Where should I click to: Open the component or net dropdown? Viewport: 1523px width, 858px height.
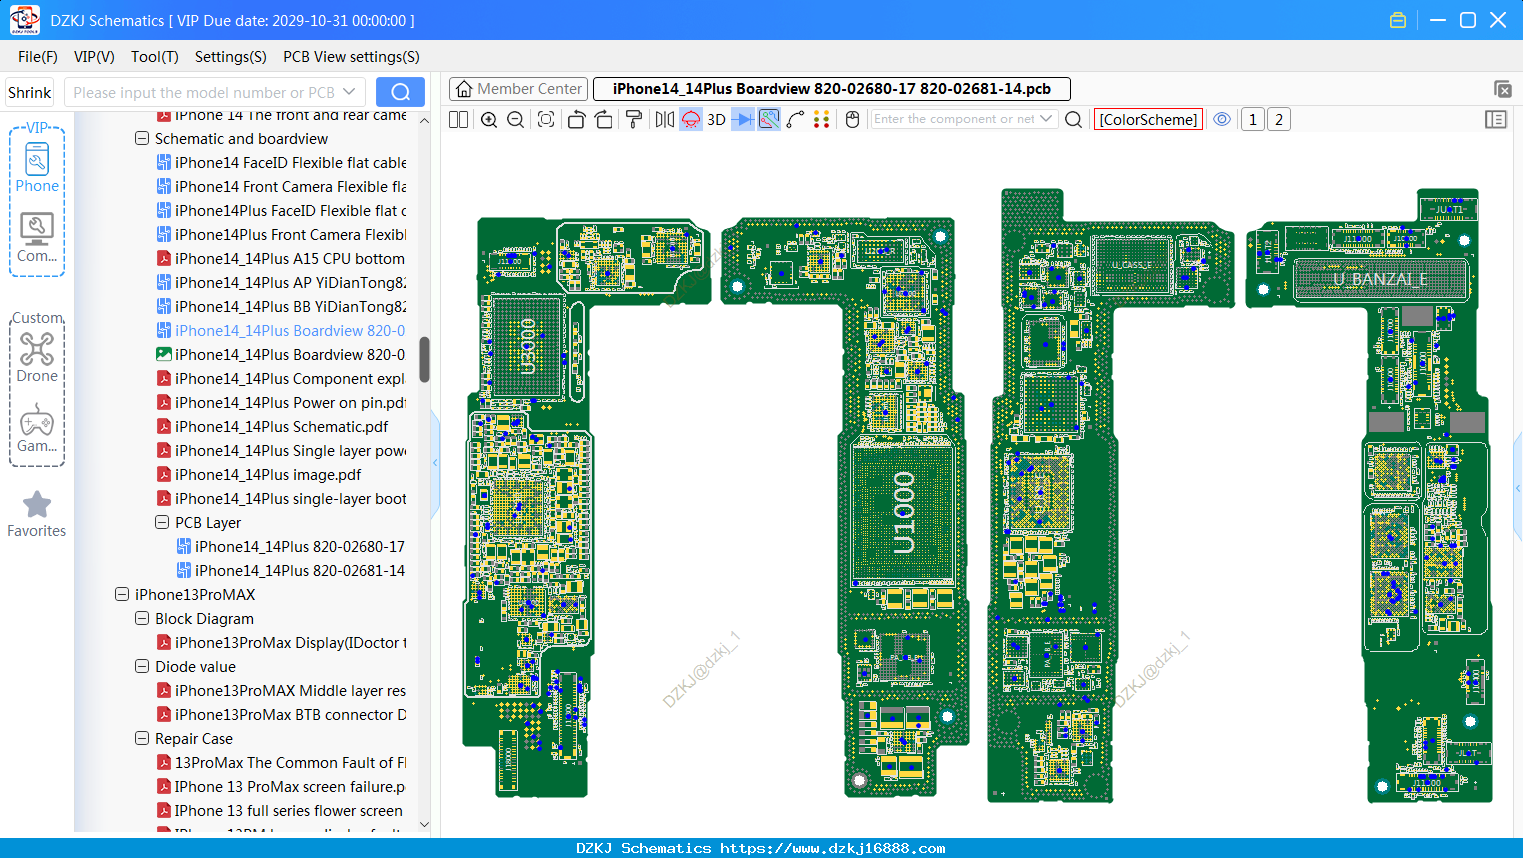tap(1046, 119)
